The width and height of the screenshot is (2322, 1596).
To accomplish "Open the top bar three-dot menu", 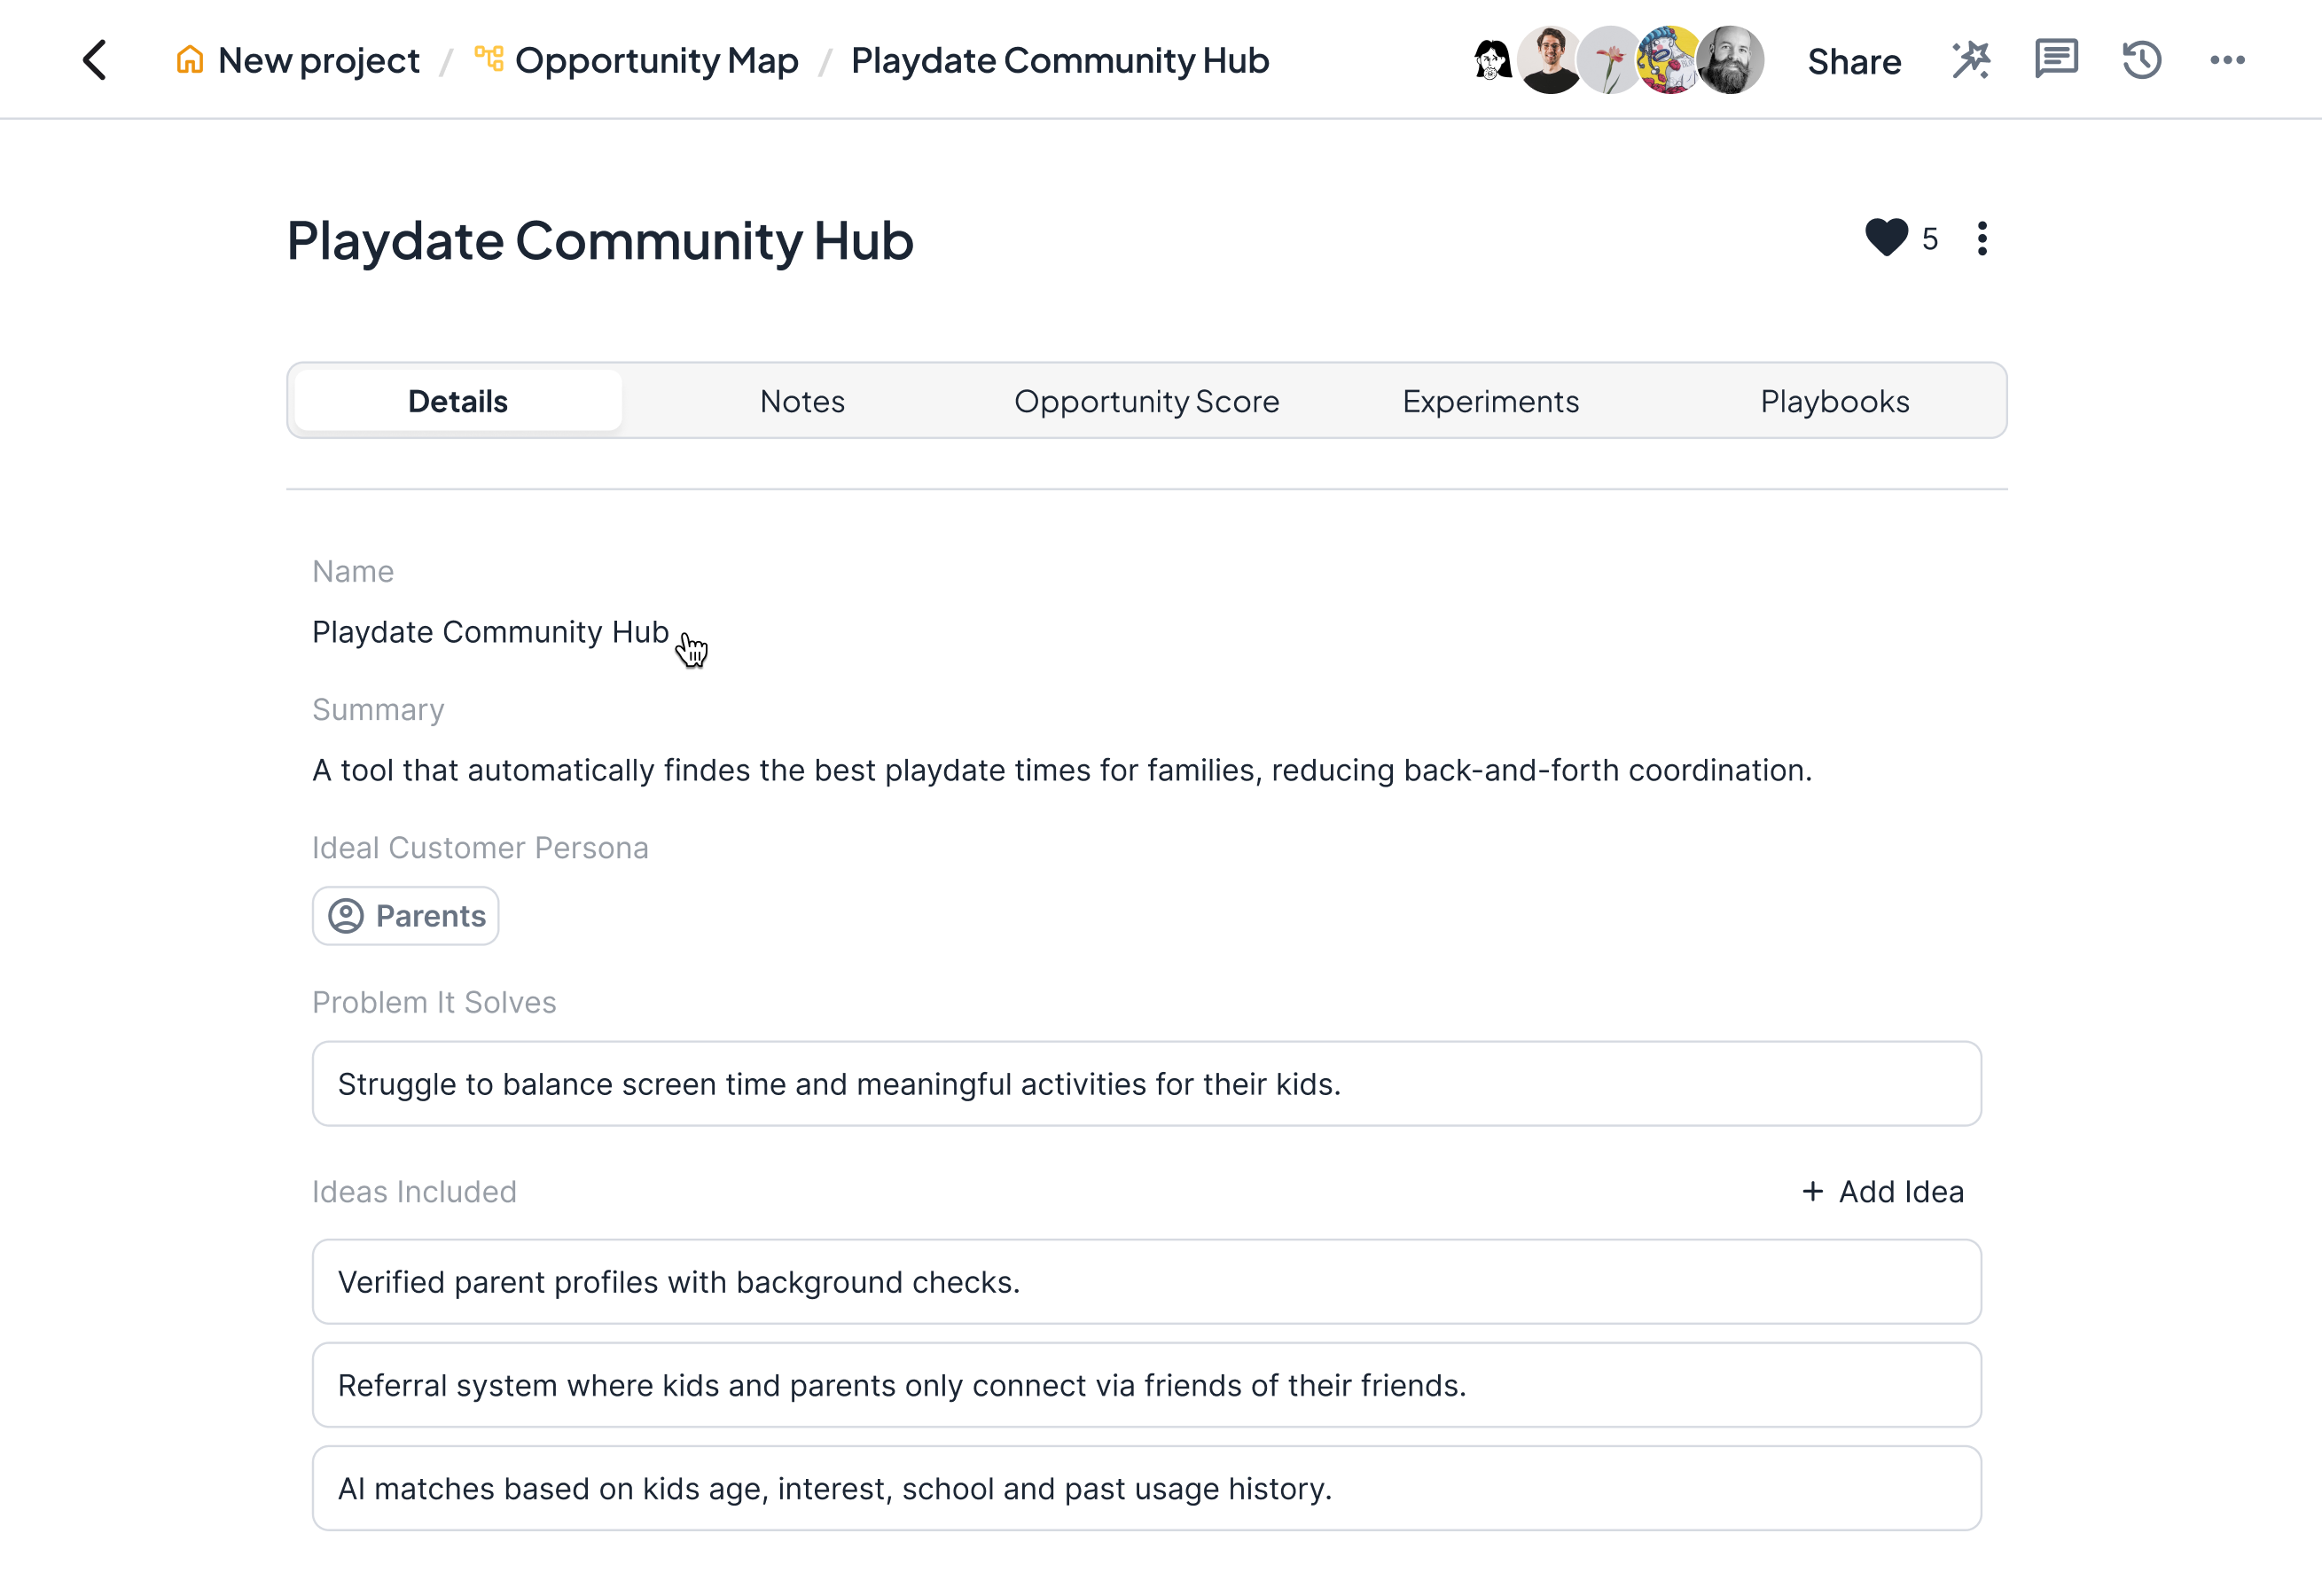I will (2227, 60).
